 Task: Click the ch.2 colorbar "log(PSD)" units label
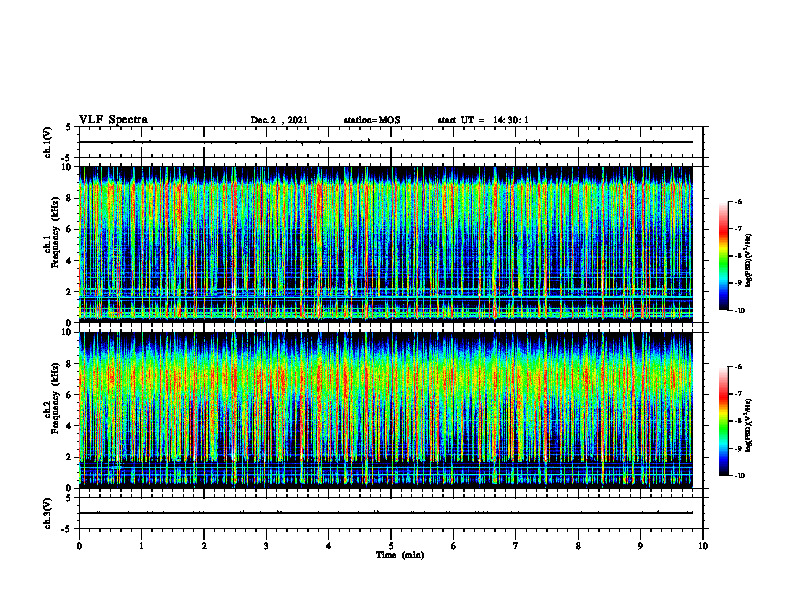coord(748,425)
